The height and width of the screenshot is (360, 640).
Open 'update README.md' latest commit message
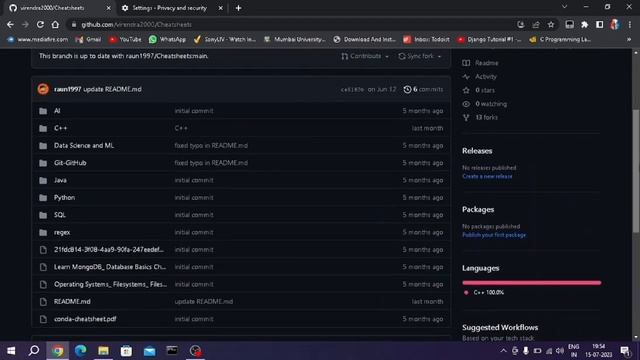pyautogui.click(x=112, y=89)
